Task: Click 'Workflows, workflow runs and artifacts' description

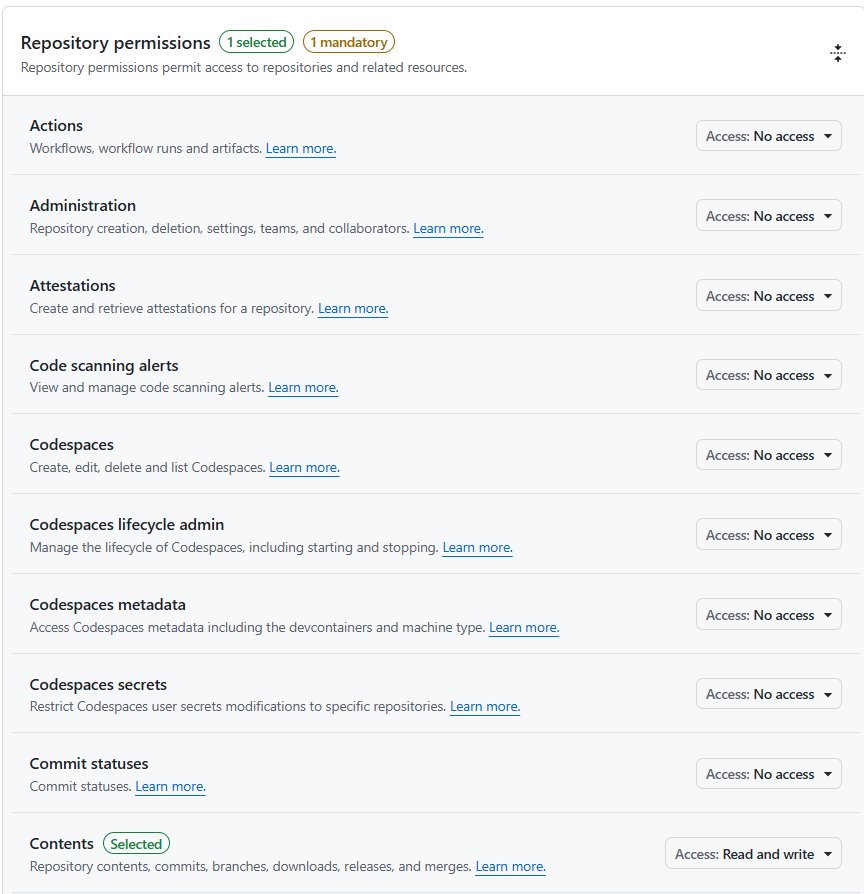Action: tap(145, 148)
